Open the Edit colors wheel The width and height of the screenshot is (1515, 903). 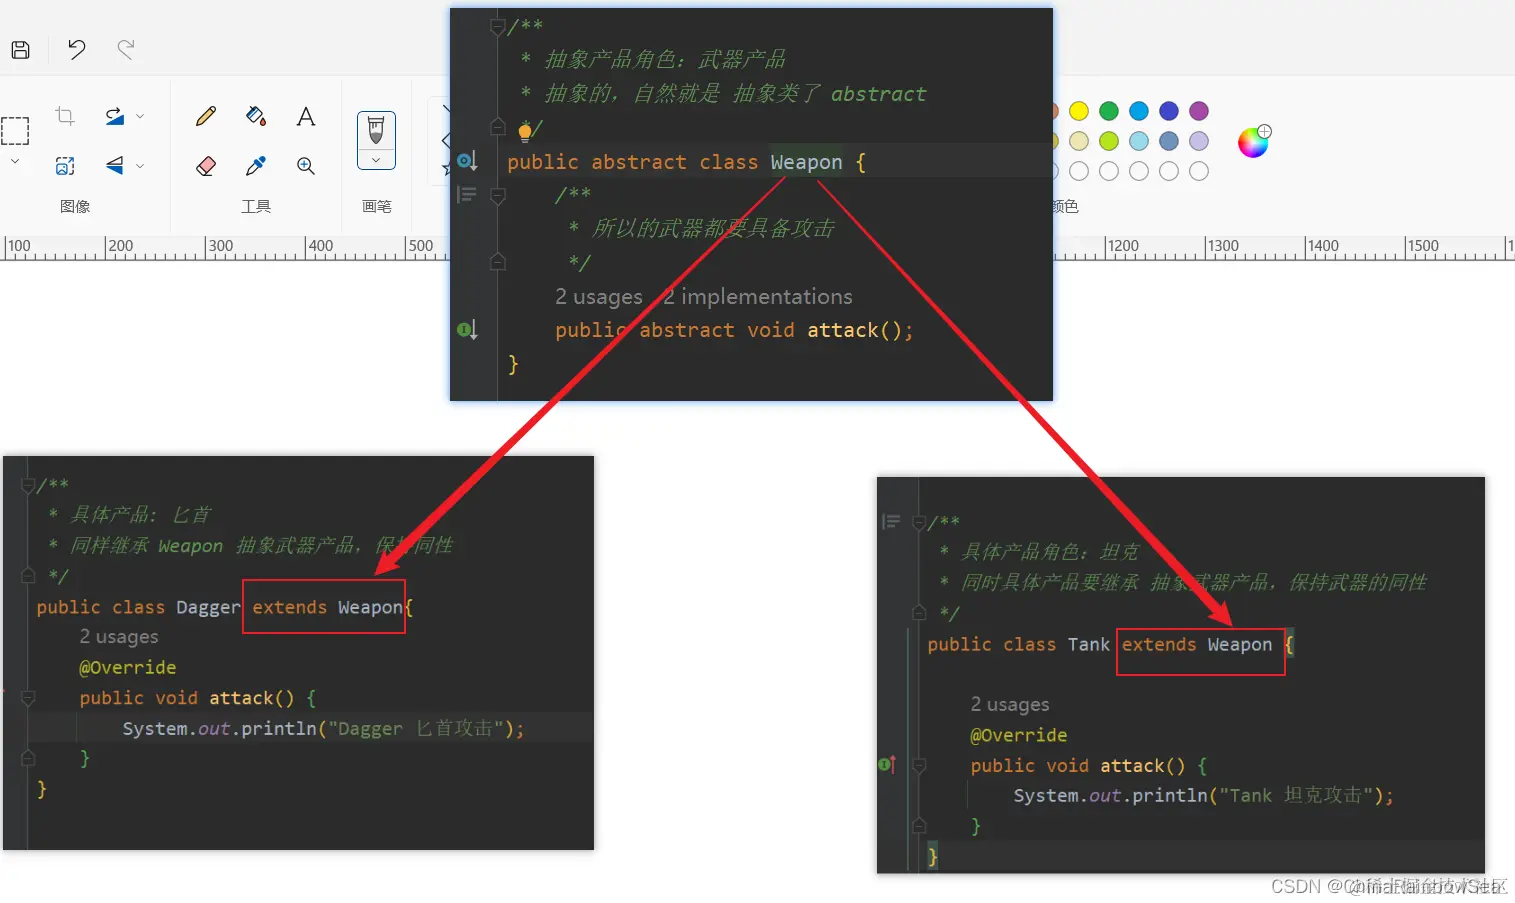(x=1253, y=142)
